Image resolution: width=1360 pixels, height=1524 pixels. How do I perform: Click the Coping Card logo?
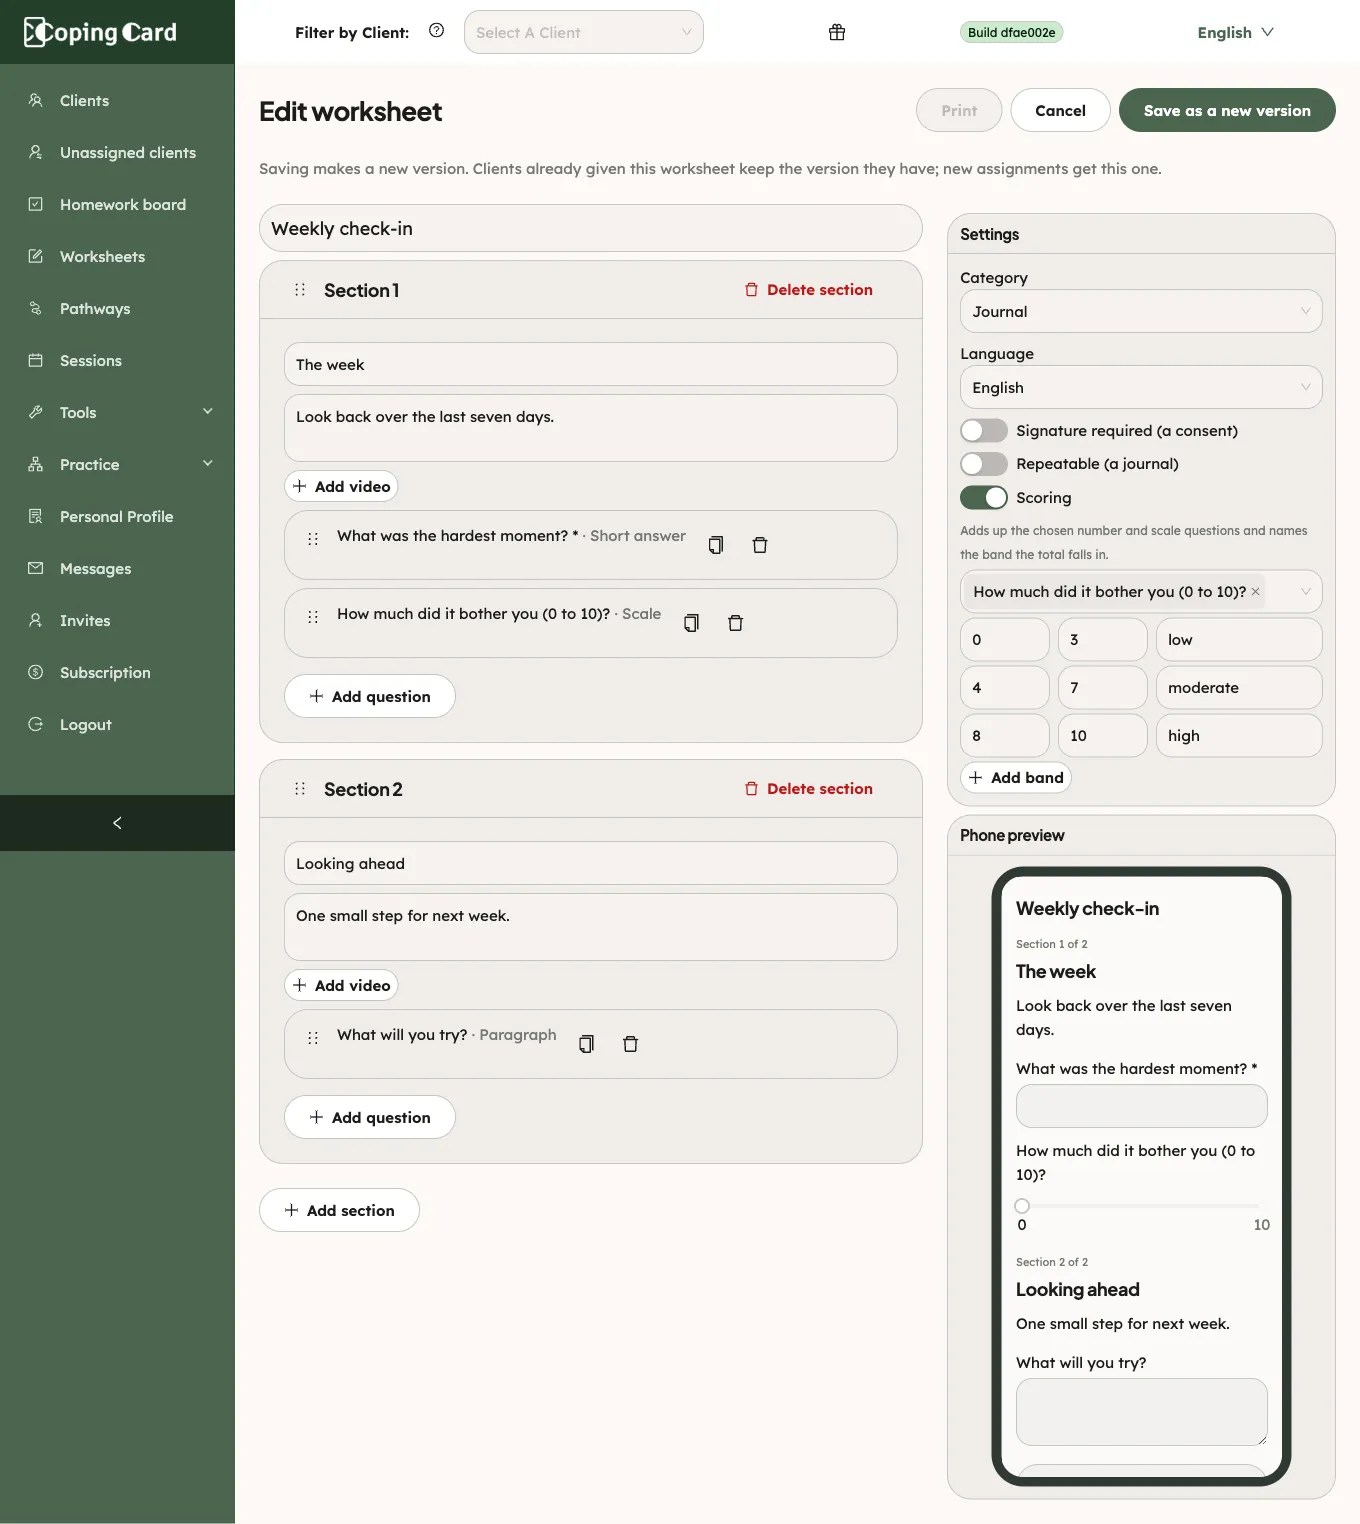coord(100,32)
